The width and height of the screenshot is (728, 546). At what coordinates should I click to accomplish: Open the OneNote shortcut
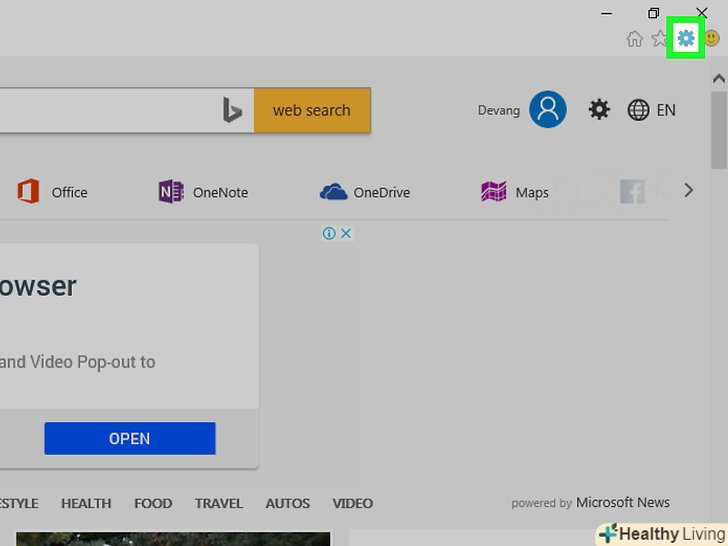[203, 192]
